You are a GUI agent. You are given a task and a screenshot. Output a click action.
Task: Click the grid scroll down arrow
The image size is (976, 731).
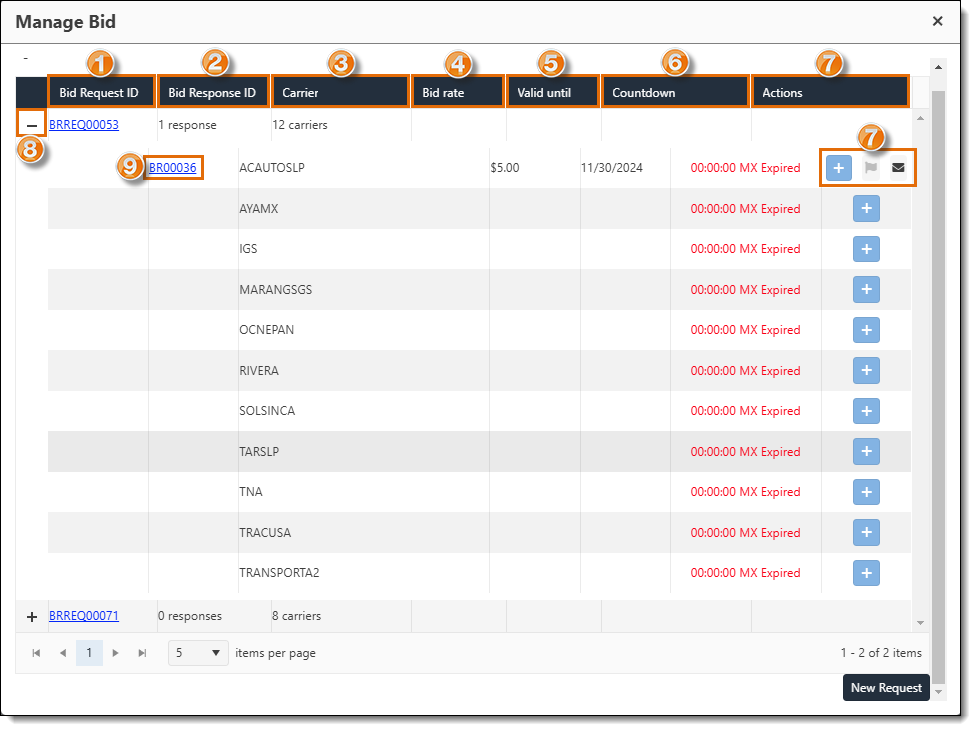921,623
